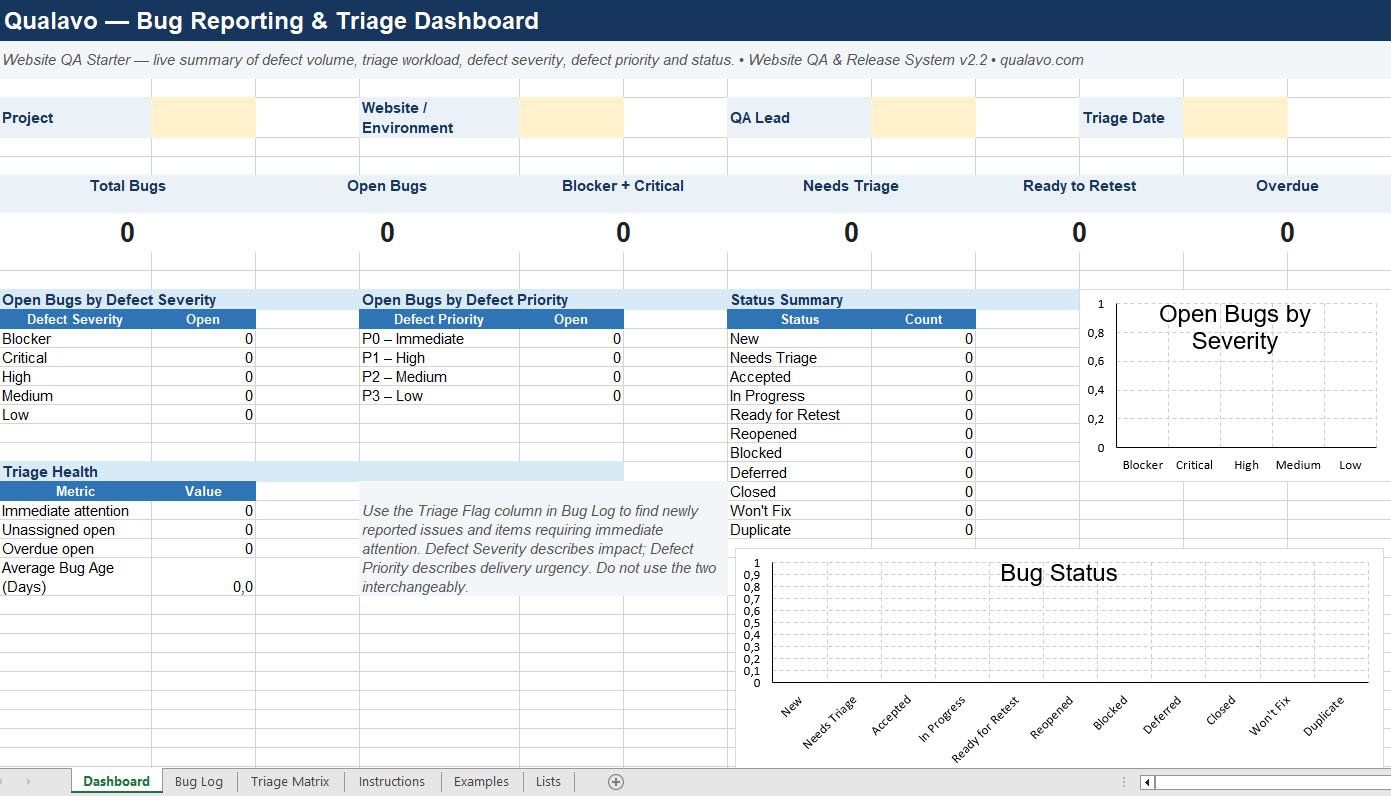Select the Total Bugs value cell

coord(127,233)
